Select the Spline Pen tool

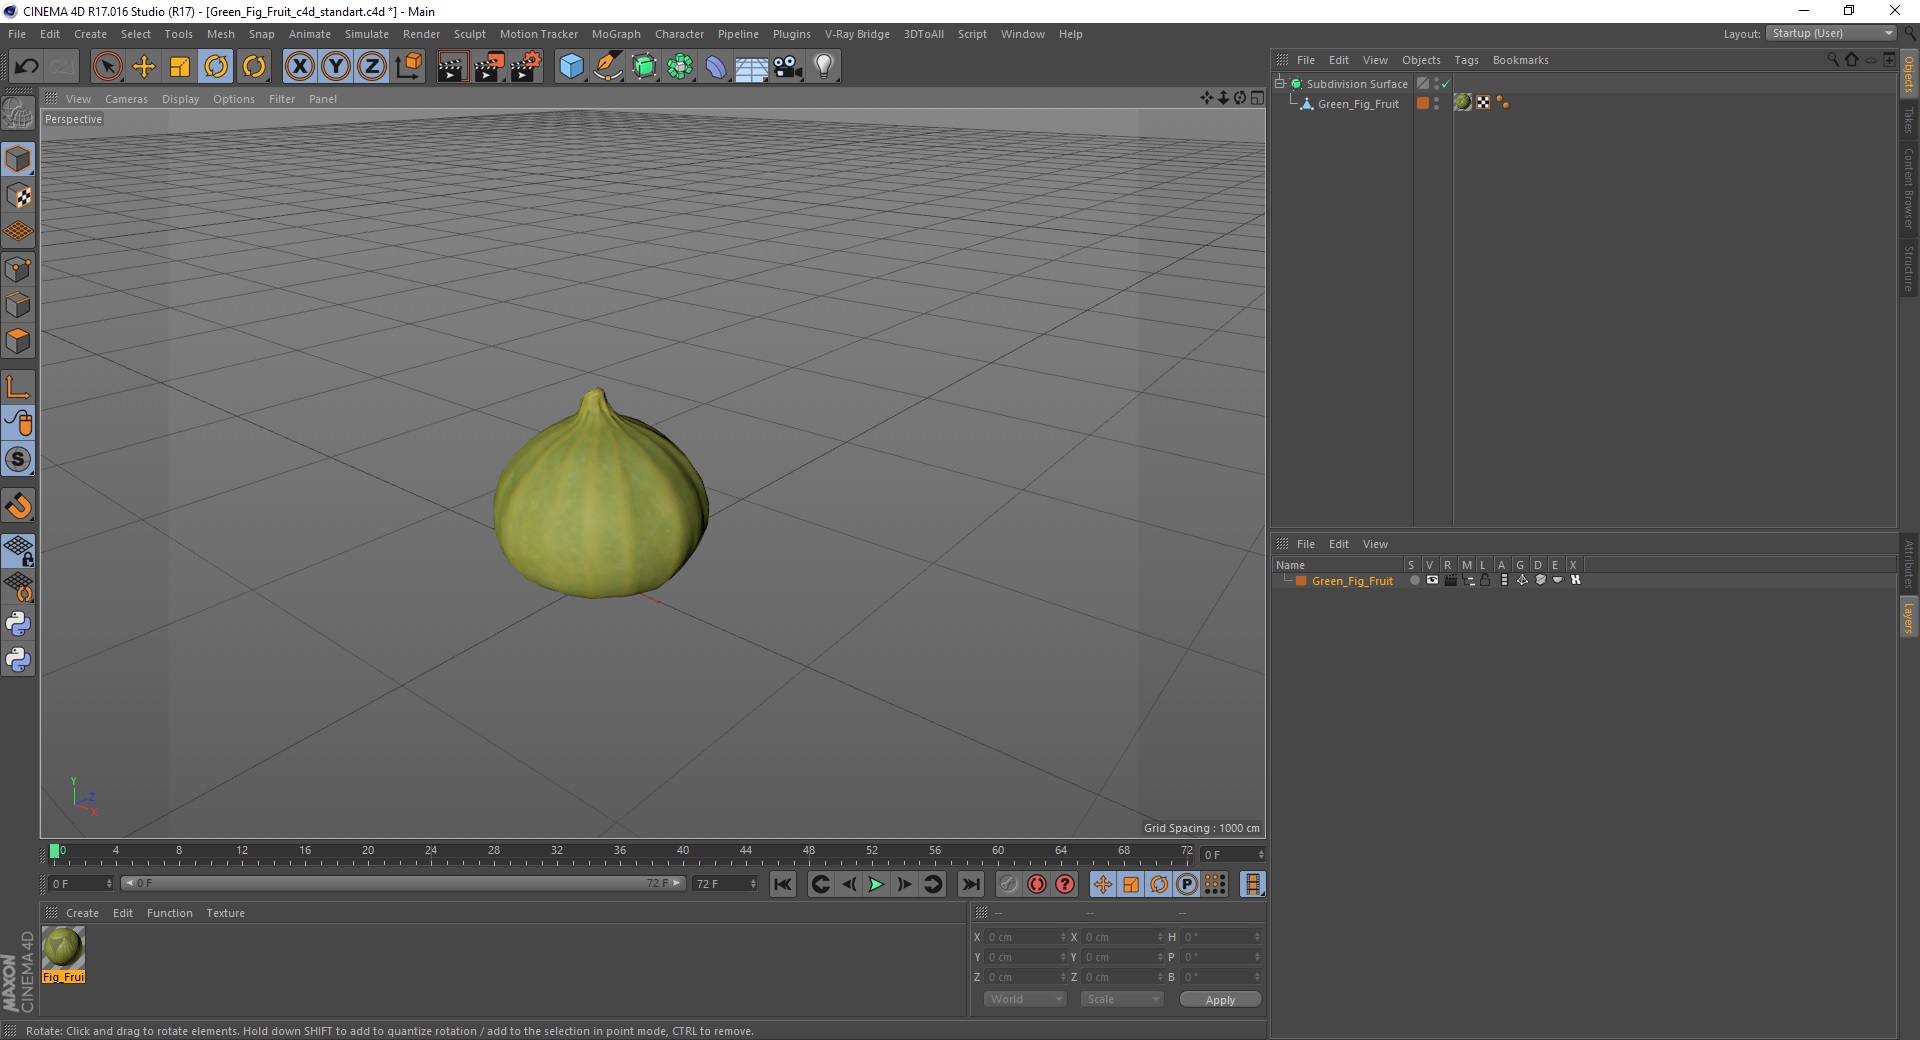coord(607,67)
